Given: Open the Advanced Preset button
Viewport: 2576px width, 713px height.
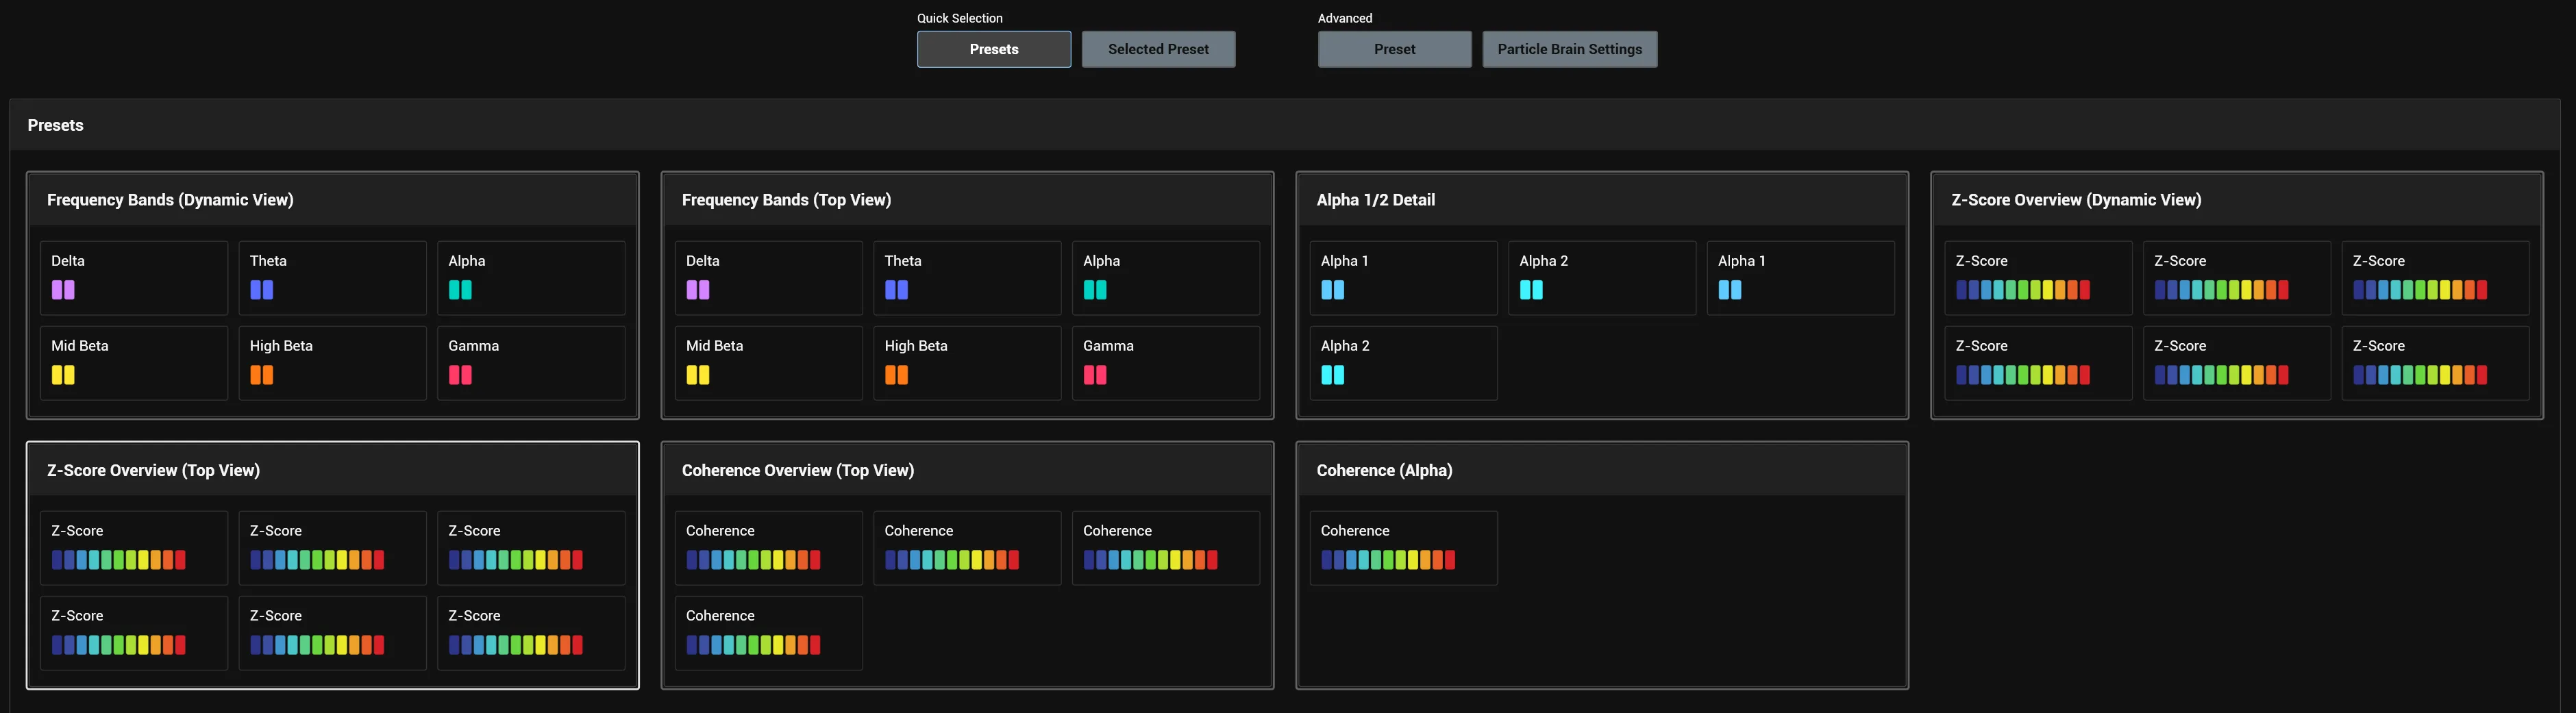Looking at the screenshot, I should tap(1394, 49).
